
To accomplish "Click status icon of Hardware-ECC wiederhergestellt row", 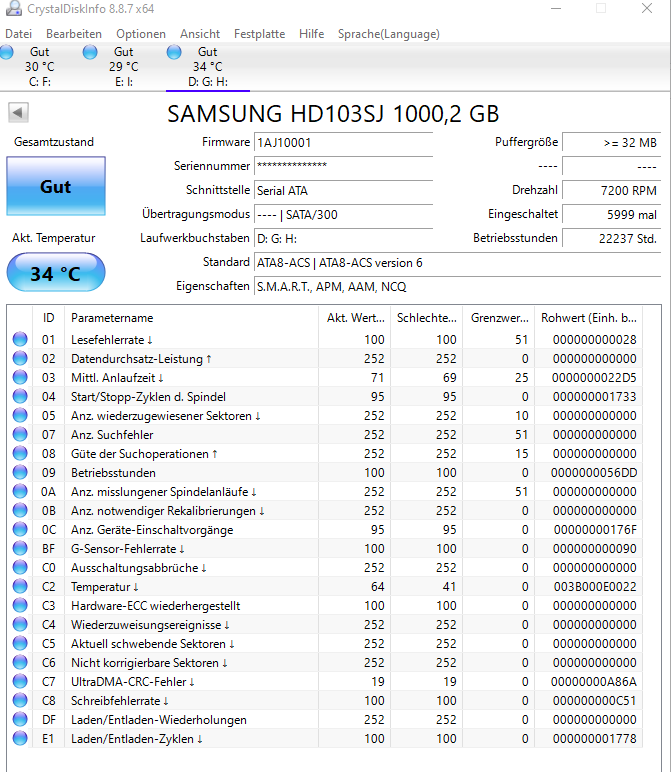I will tap(20, 605).
